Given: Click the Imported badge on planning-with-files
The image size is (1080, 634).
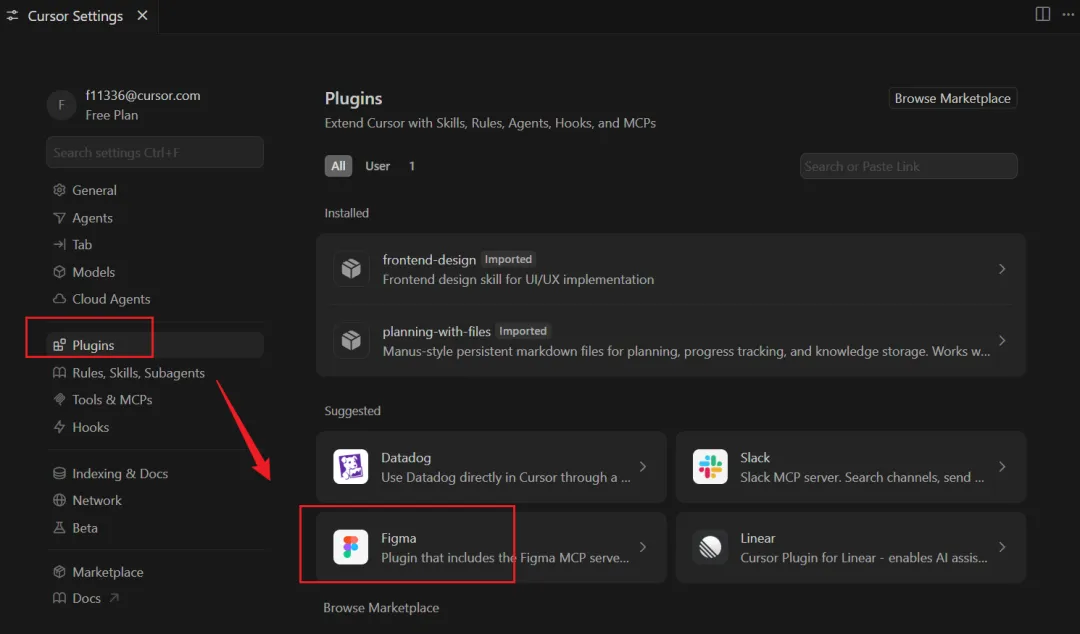Looking at the screenshot, I should pyautogui.click(x=523, y=331).
